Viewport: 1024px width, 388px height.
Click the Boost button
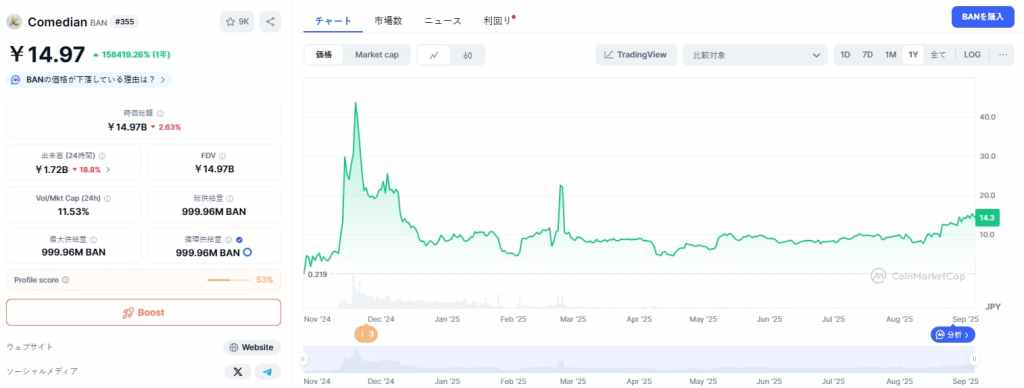click(144, 312)
